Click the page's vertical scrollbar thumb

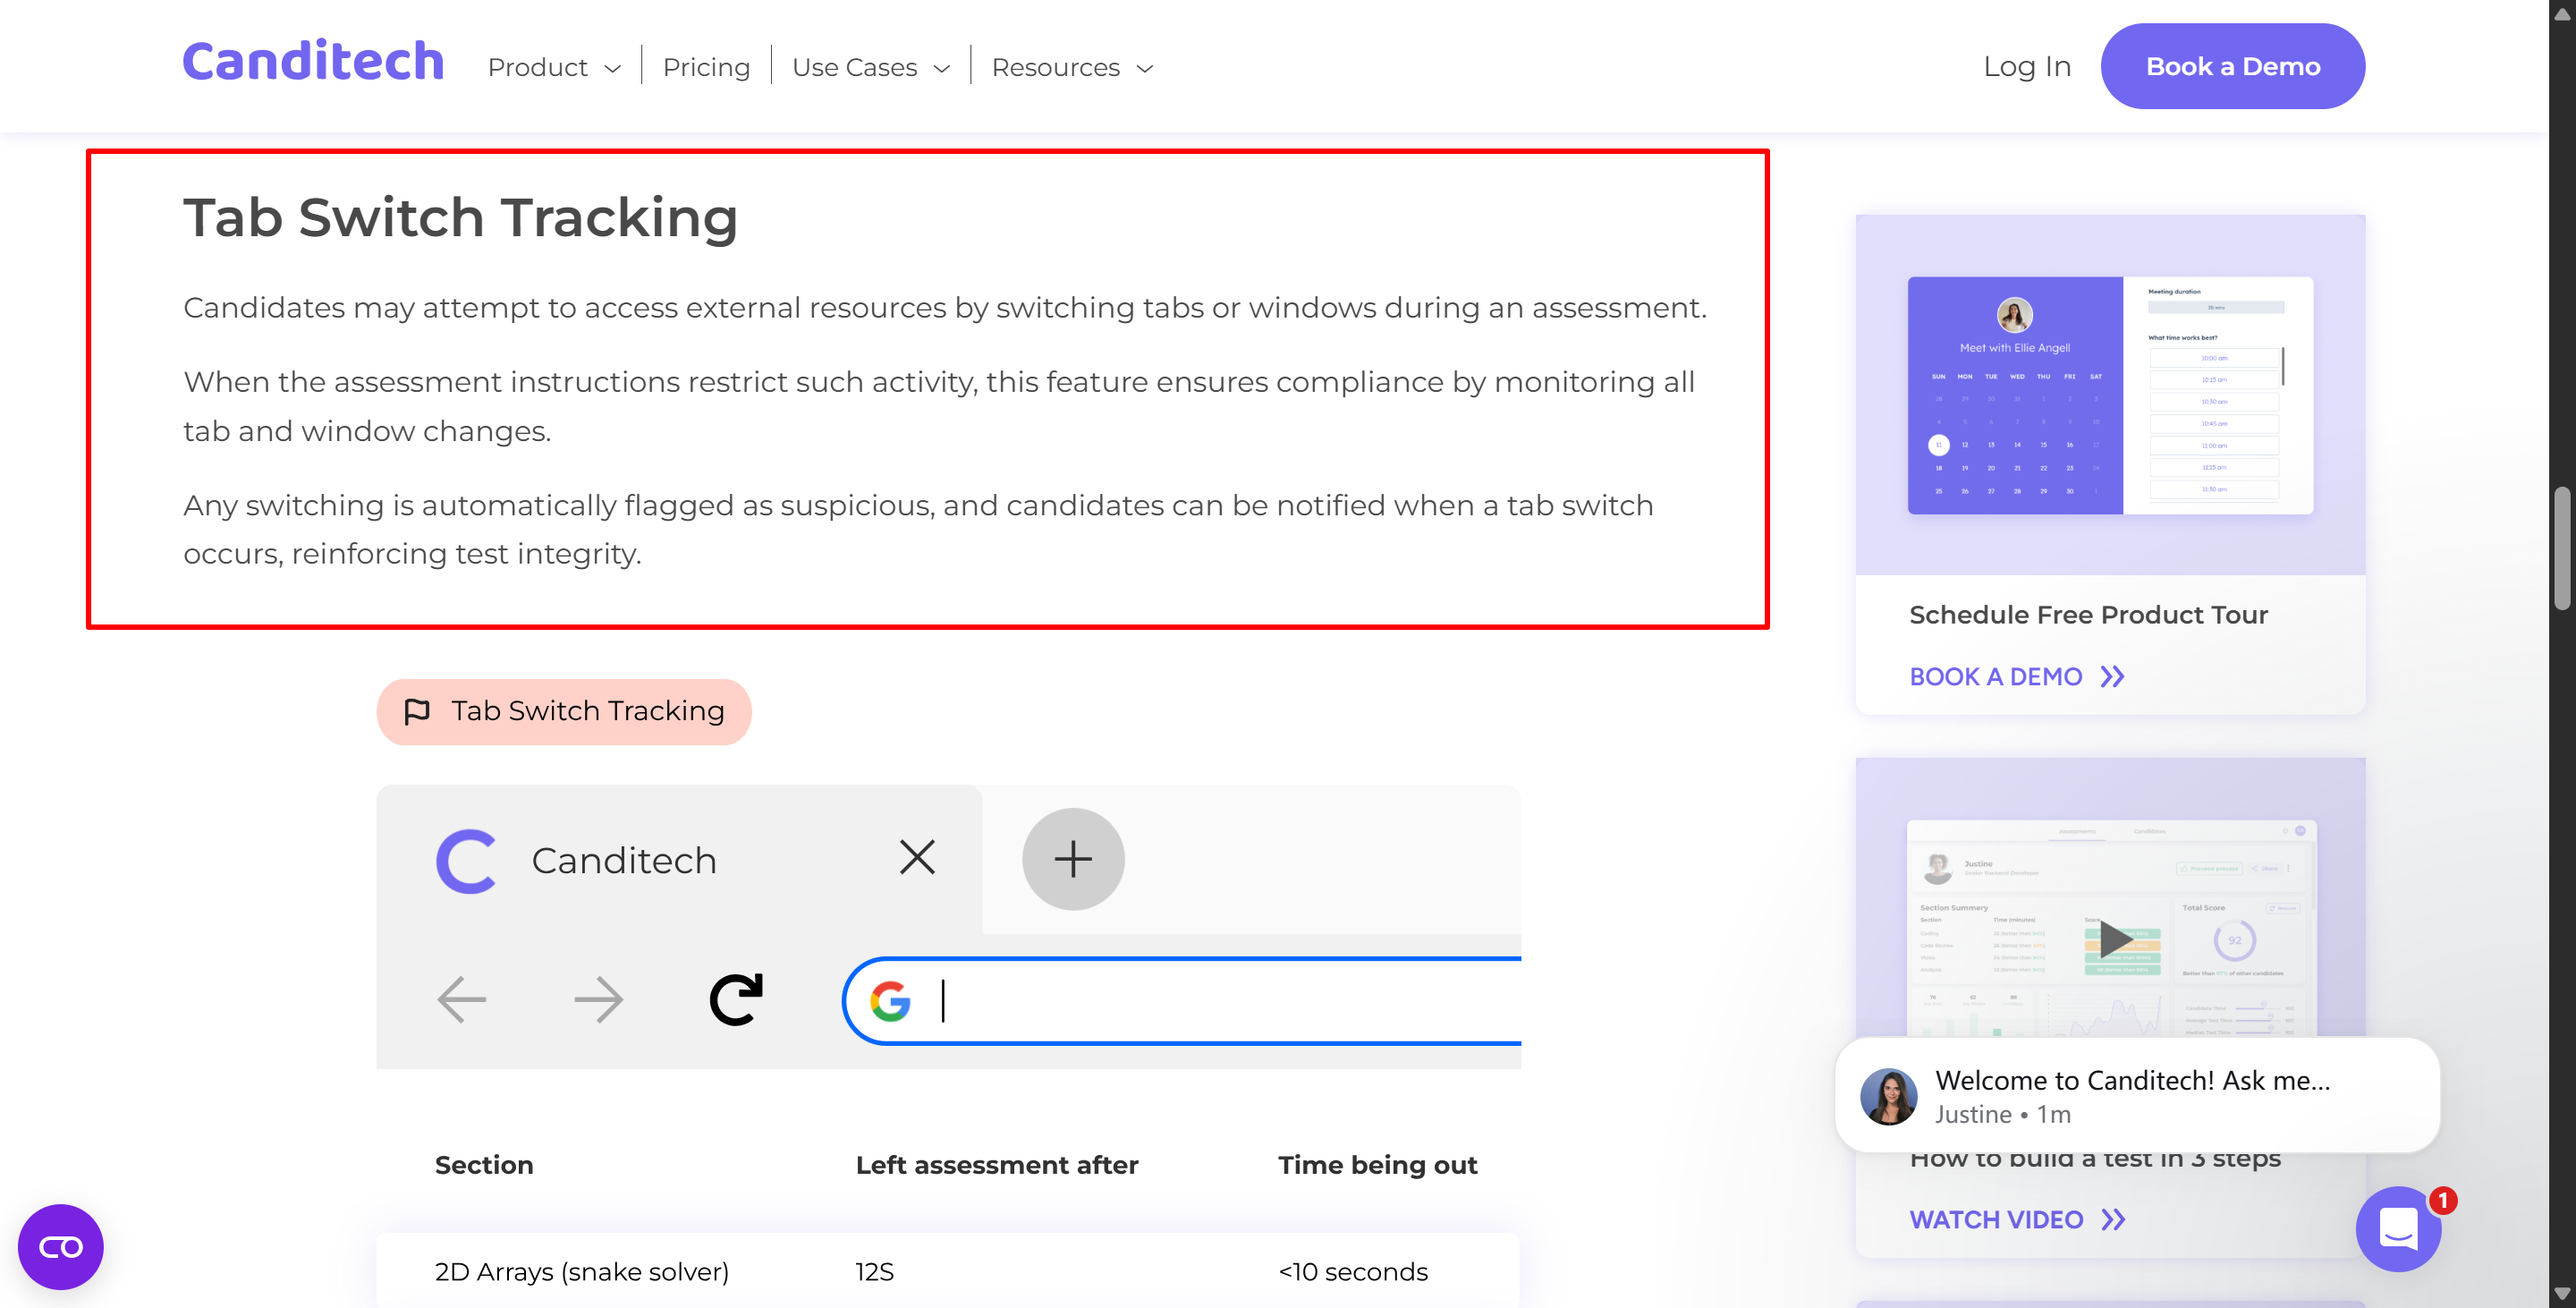(2561, 548)
